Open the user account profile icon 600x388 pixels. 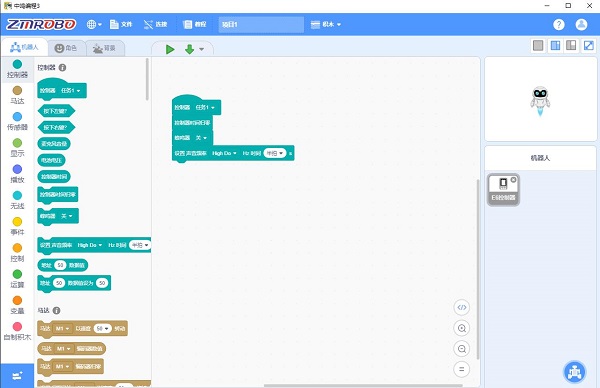(581, 24)
